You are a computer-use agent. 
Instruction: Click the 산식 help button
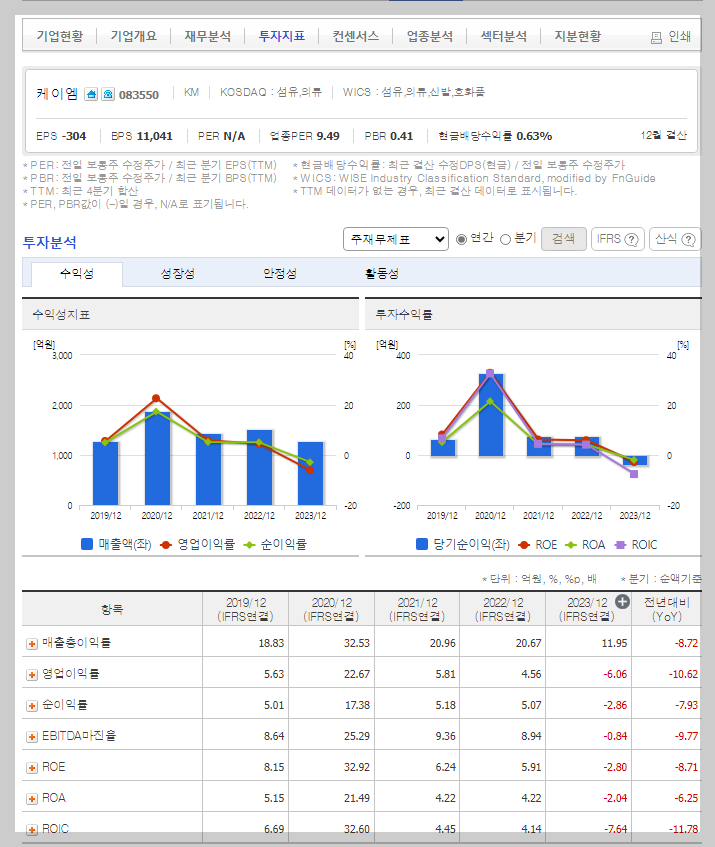tap(674, 239)
